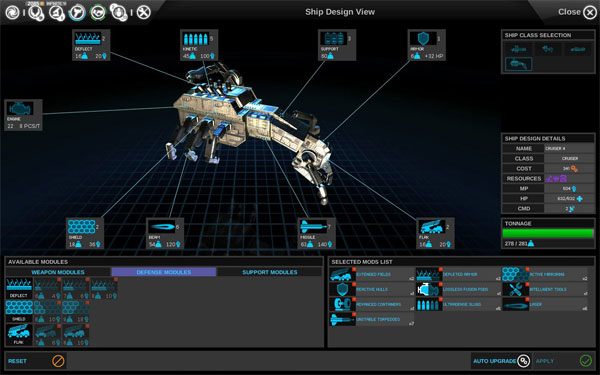The width and height of the screenshot is (600, 375).
Task: Pick the Flak category icon in Available Modules
Action: click(x=18, y=334)
